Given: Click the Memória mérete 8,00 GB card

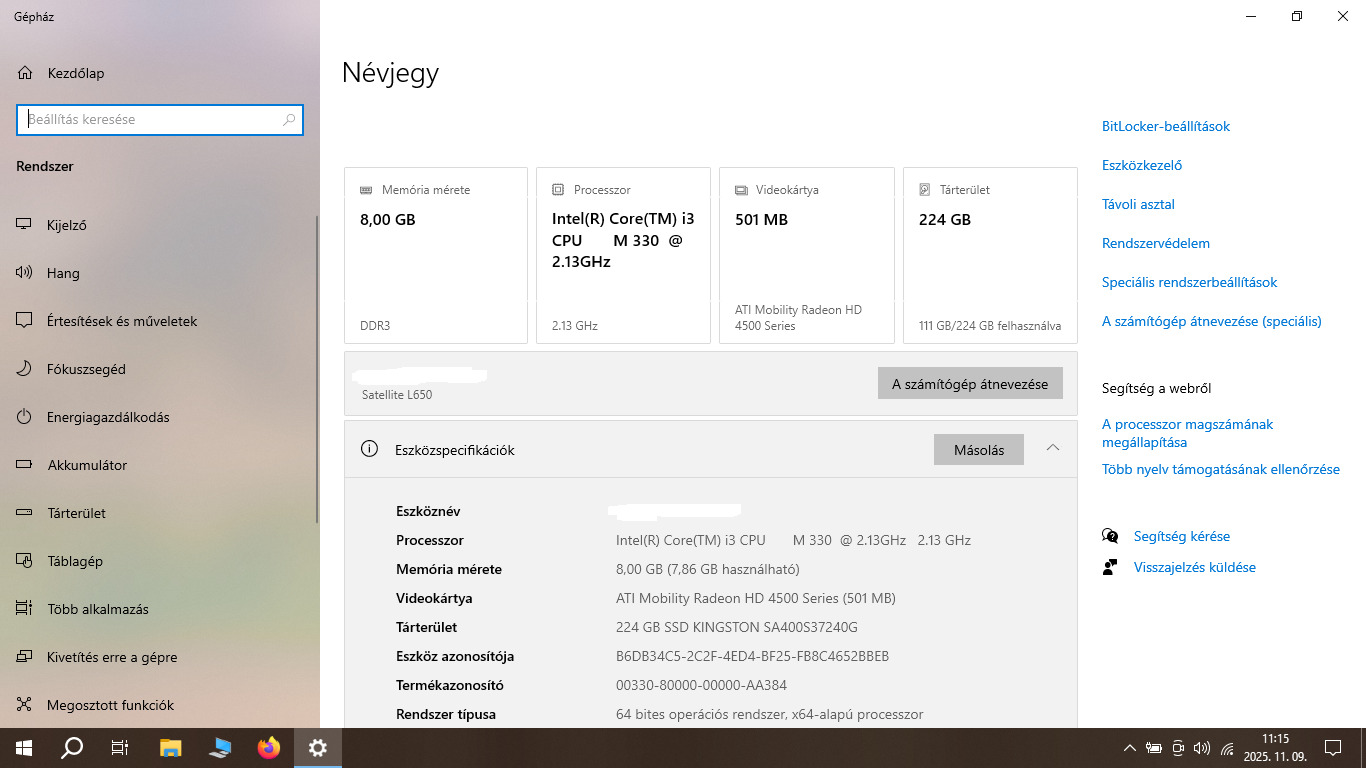Looking at the screenshot, I should tap(436, 255).
